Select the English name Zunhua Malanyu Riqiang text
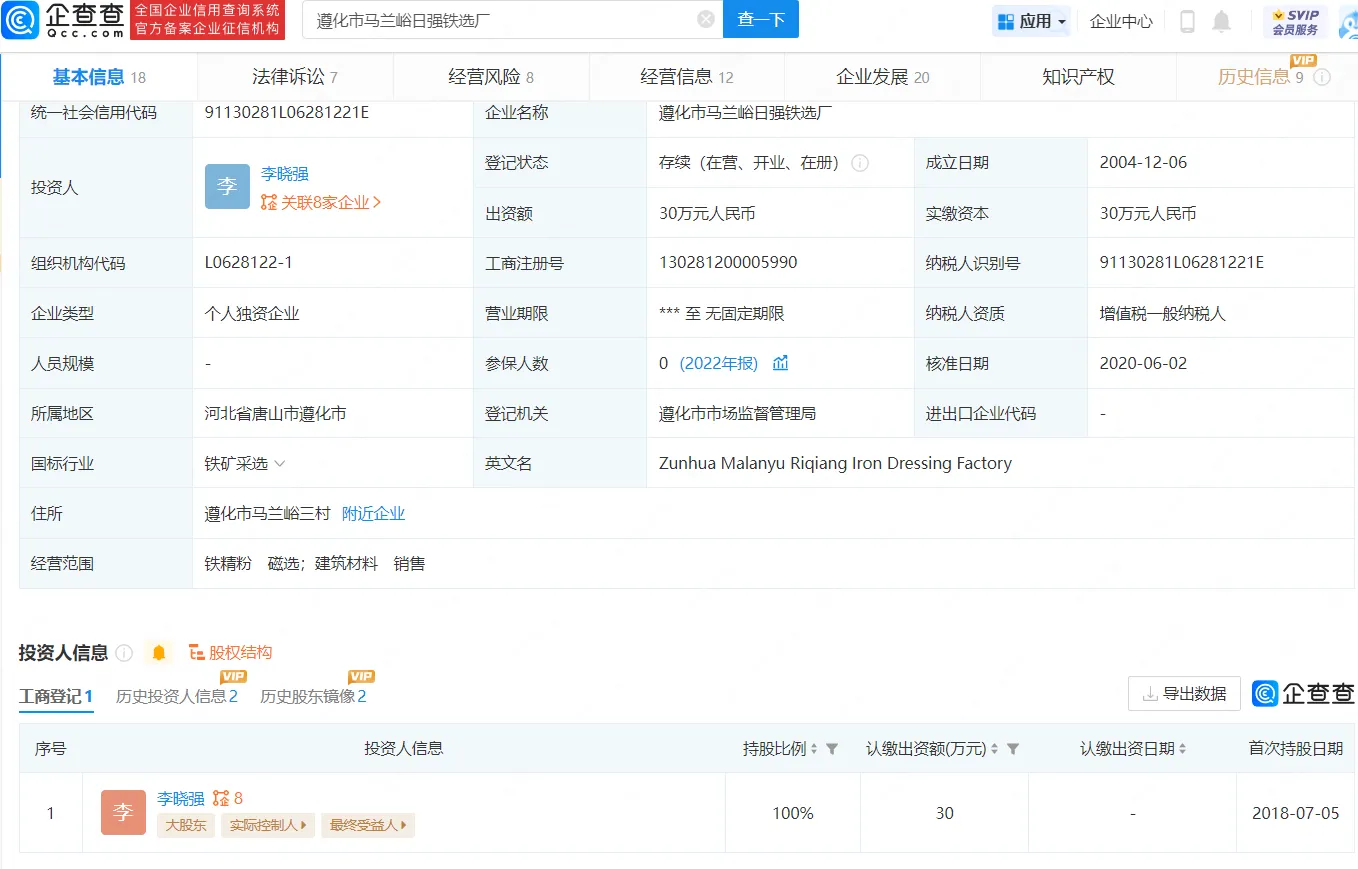This screenshot has height=869, width=1358. 835,463
